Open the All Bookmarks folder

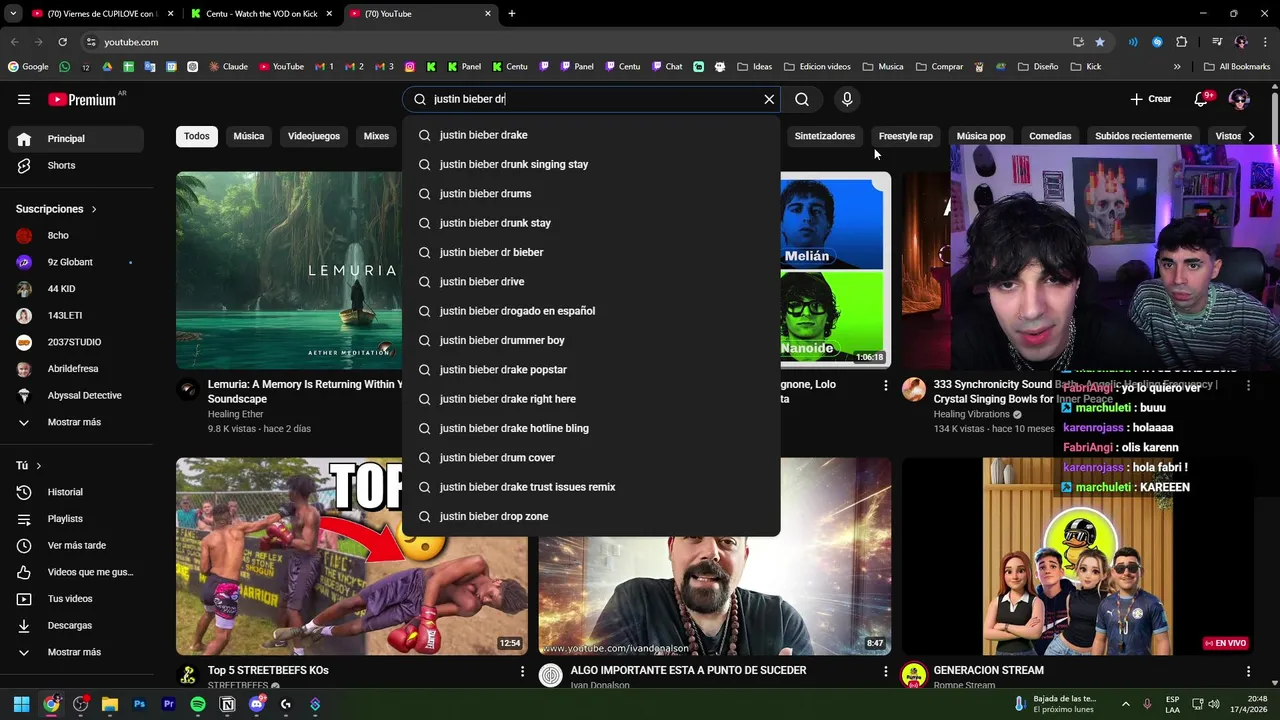(1237, 67)
